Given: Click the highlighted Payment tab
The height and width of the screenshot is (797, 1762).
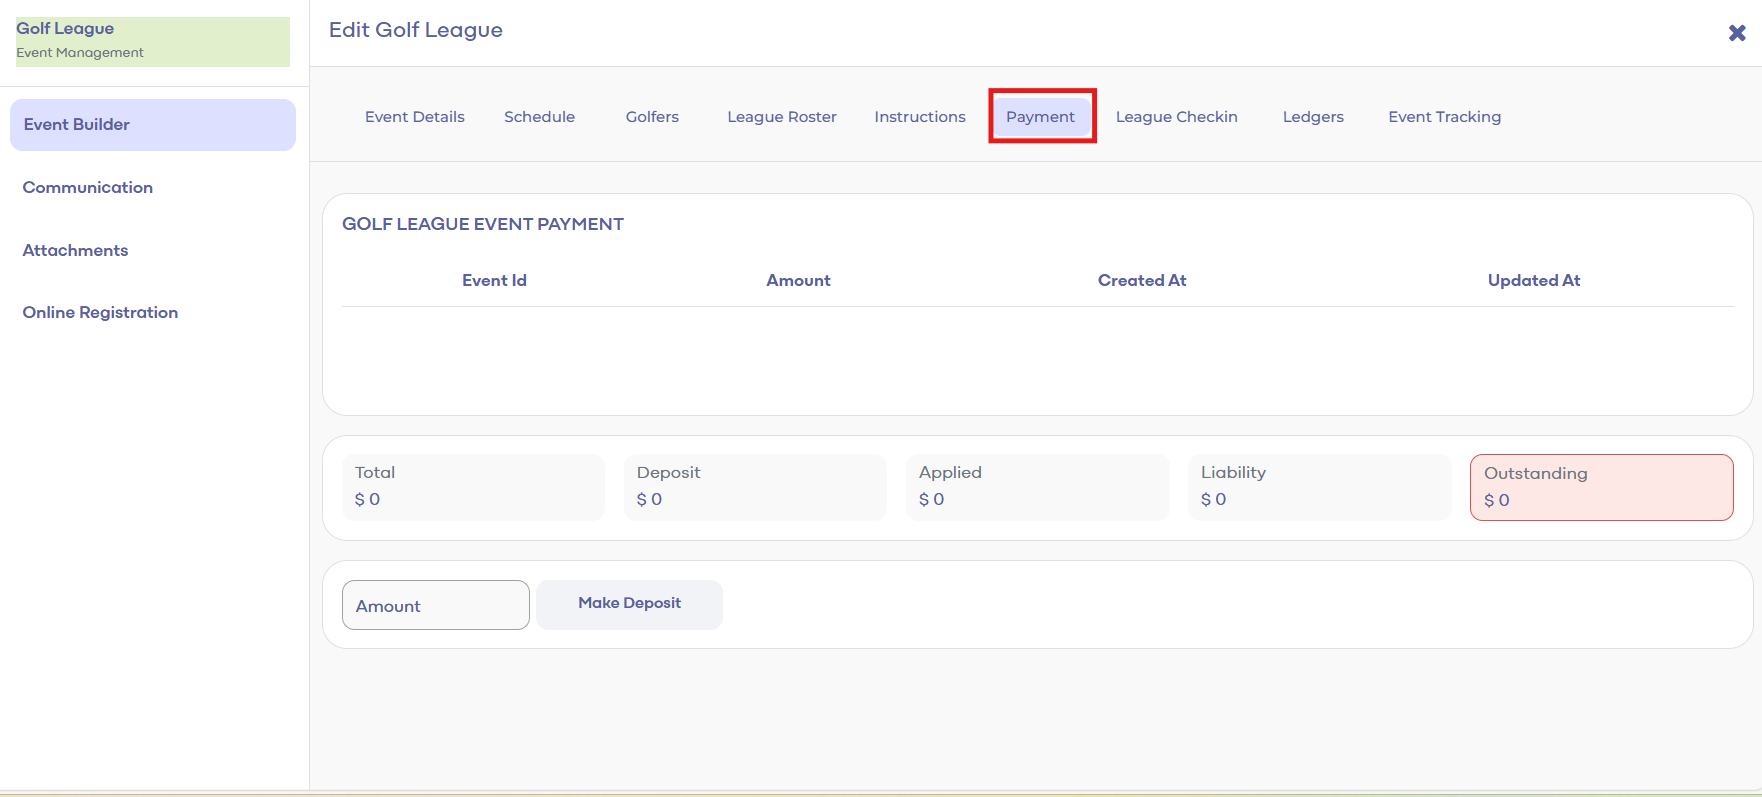Looking at the screenshot, I should [1041, 117].
